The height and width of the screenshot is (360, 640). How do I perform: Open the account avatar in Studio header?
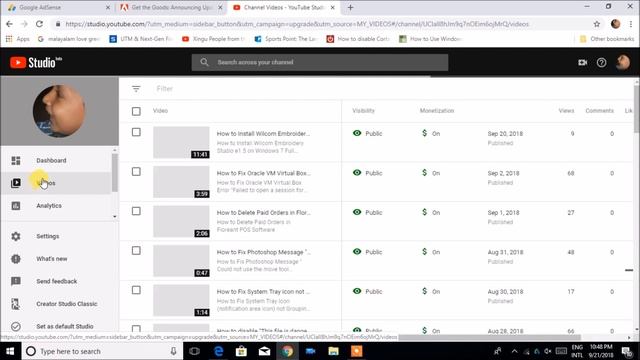tap(623, 62)
